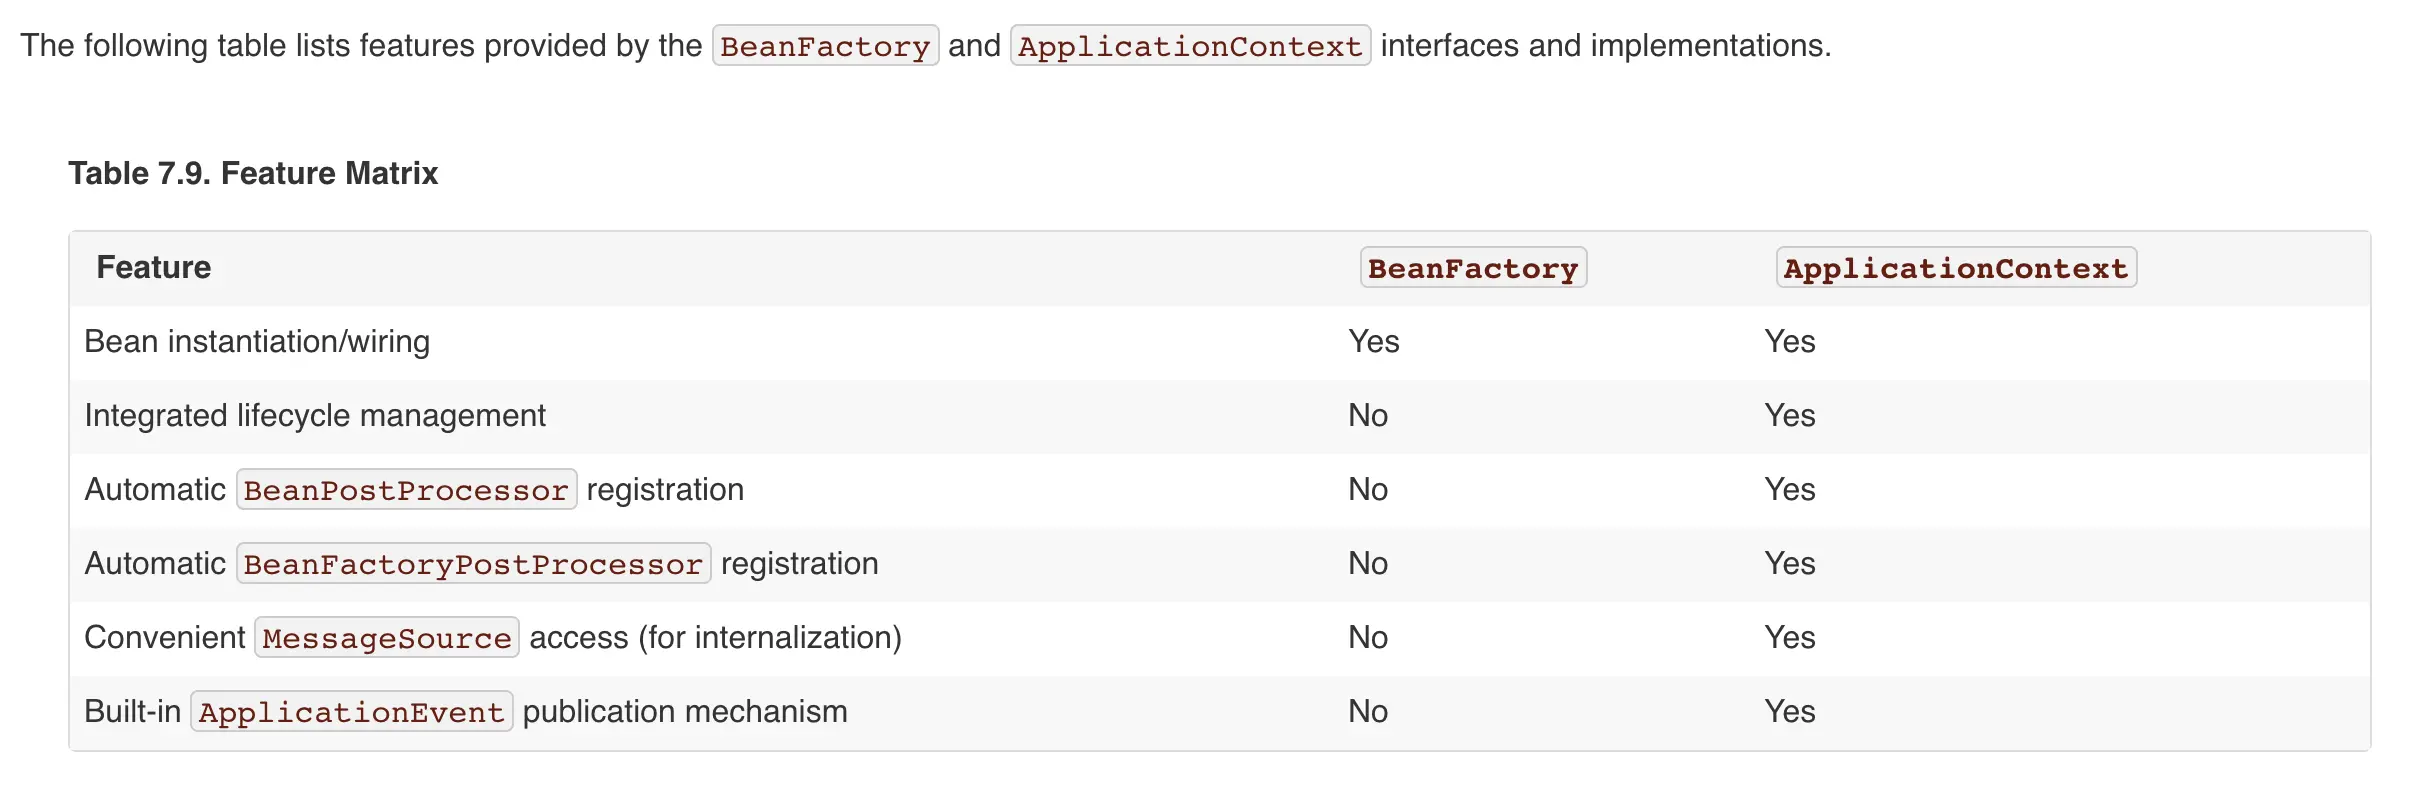Click ApplicationContext Yes in the ApplicationEvent row

tap(1790, 712)
